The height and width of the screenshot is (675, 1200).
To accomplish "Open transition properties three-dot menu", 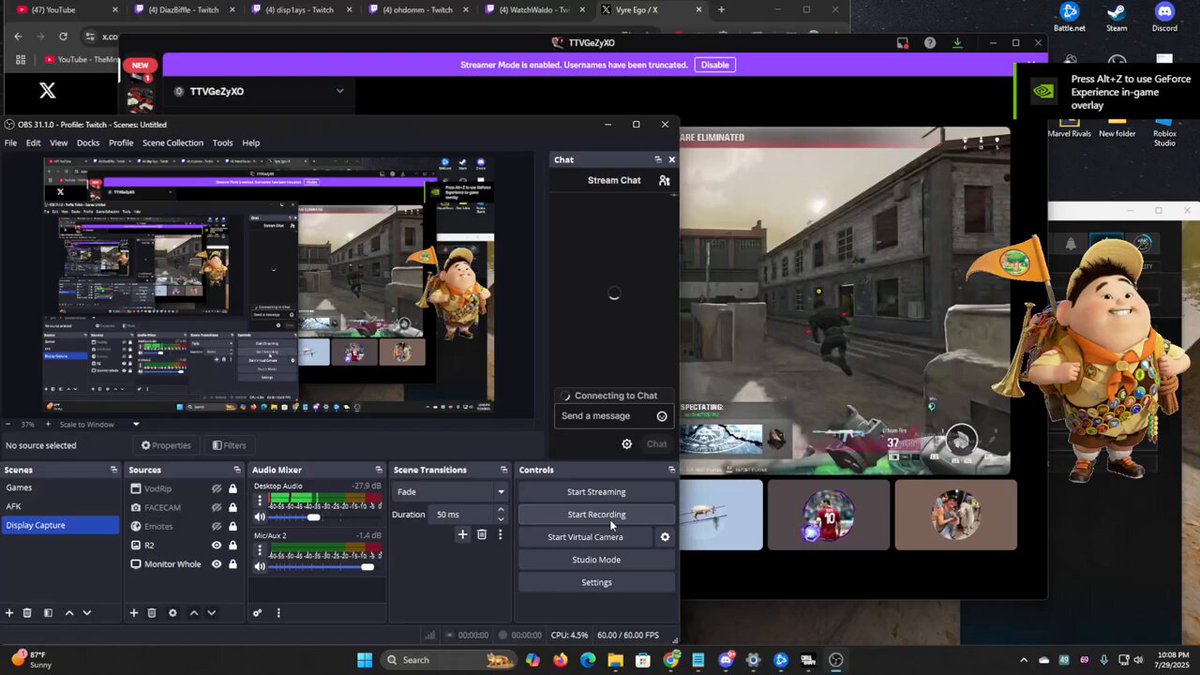I will click(499, 535).
